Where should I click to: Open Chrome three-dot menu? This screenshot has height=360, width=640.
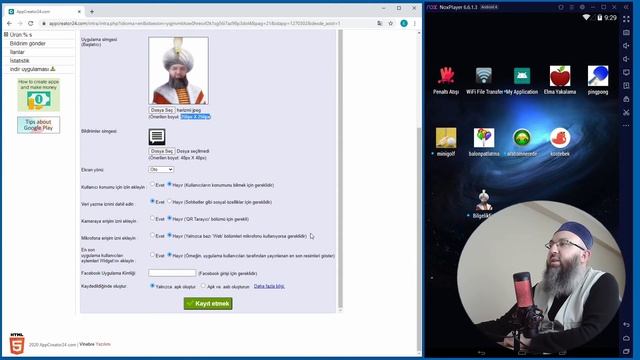click(415, 23)
